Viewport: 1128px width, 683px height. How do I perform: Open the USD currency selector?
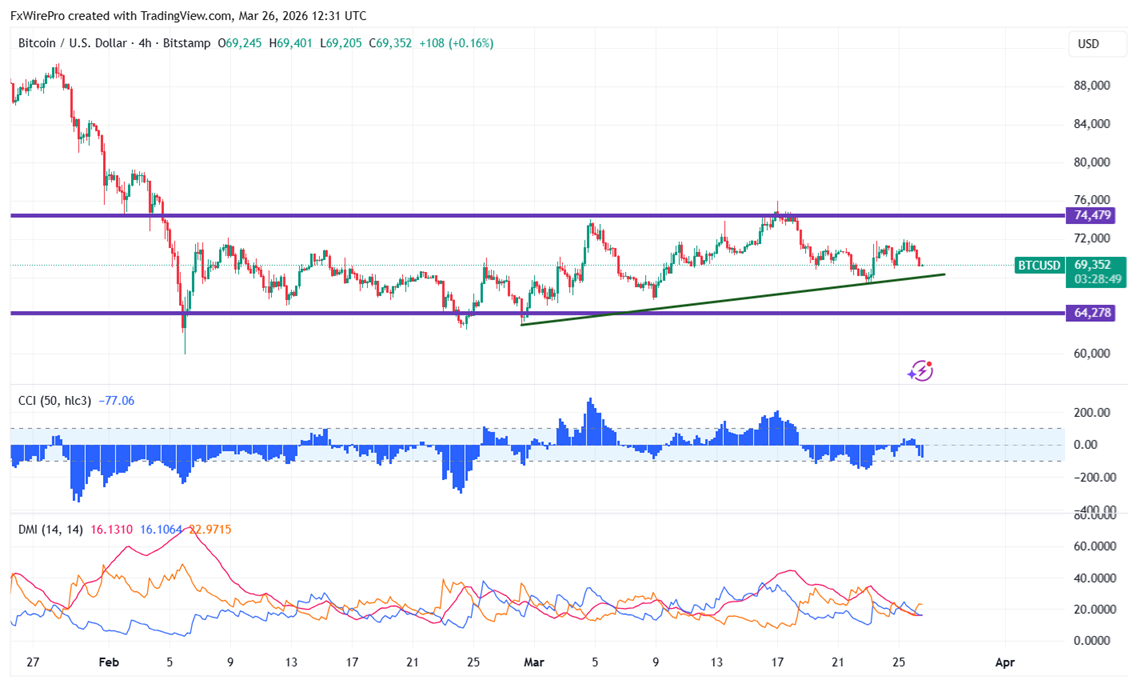tap(1096, 44)
